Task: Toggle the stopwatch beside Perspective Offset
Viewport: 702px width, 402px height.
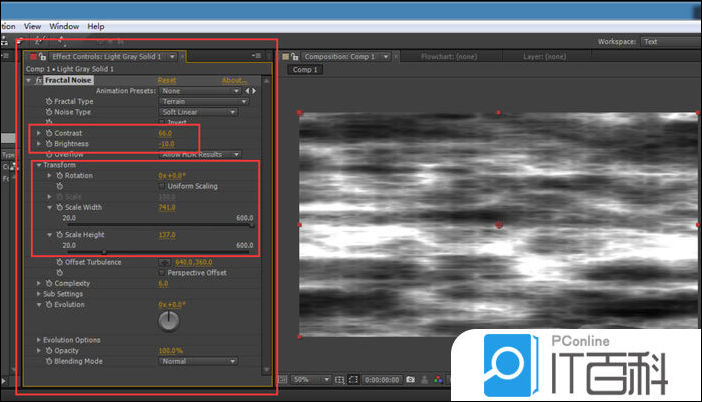Action: [60, 273]
